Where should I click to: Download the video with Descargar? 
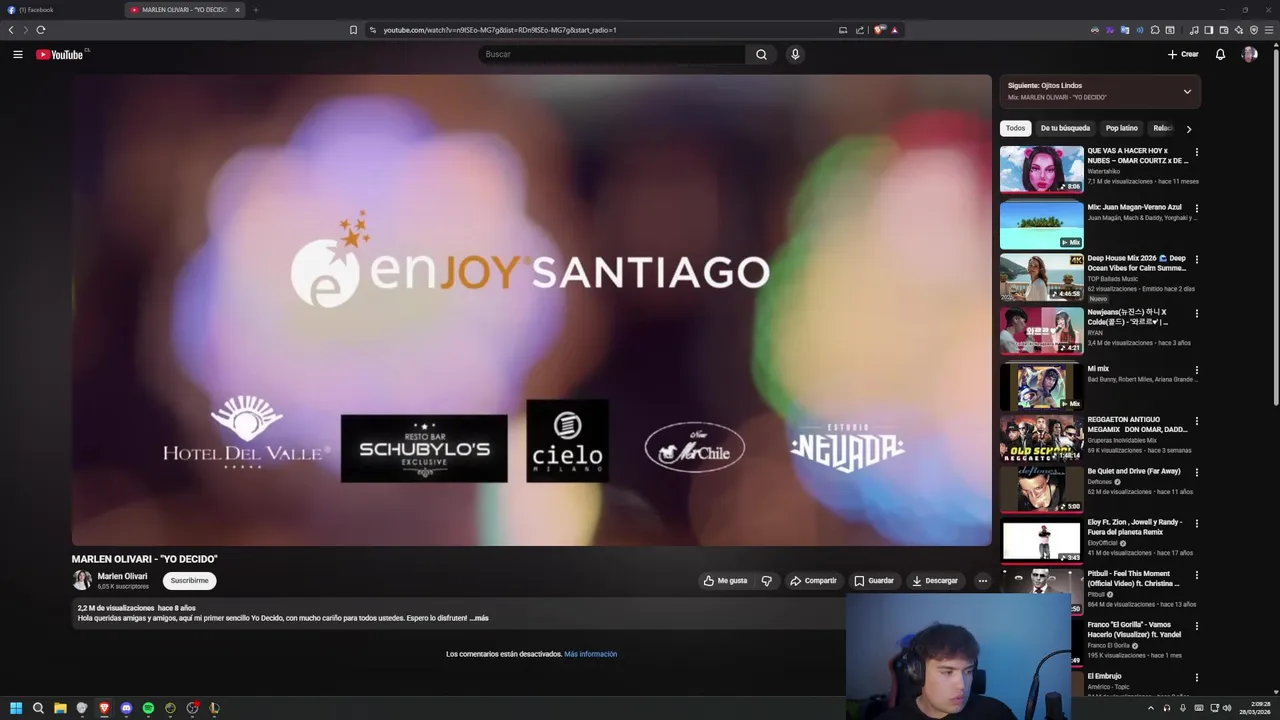pyautogui.click(x=935, y=580)
